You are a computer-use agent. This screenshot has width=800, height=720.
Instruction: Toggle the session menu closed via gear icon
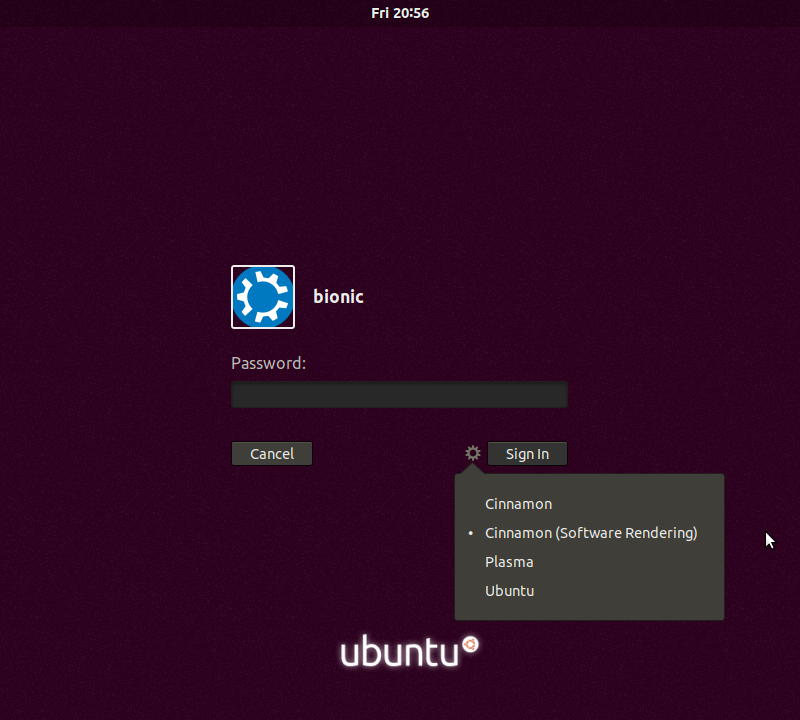pos(471,453)
